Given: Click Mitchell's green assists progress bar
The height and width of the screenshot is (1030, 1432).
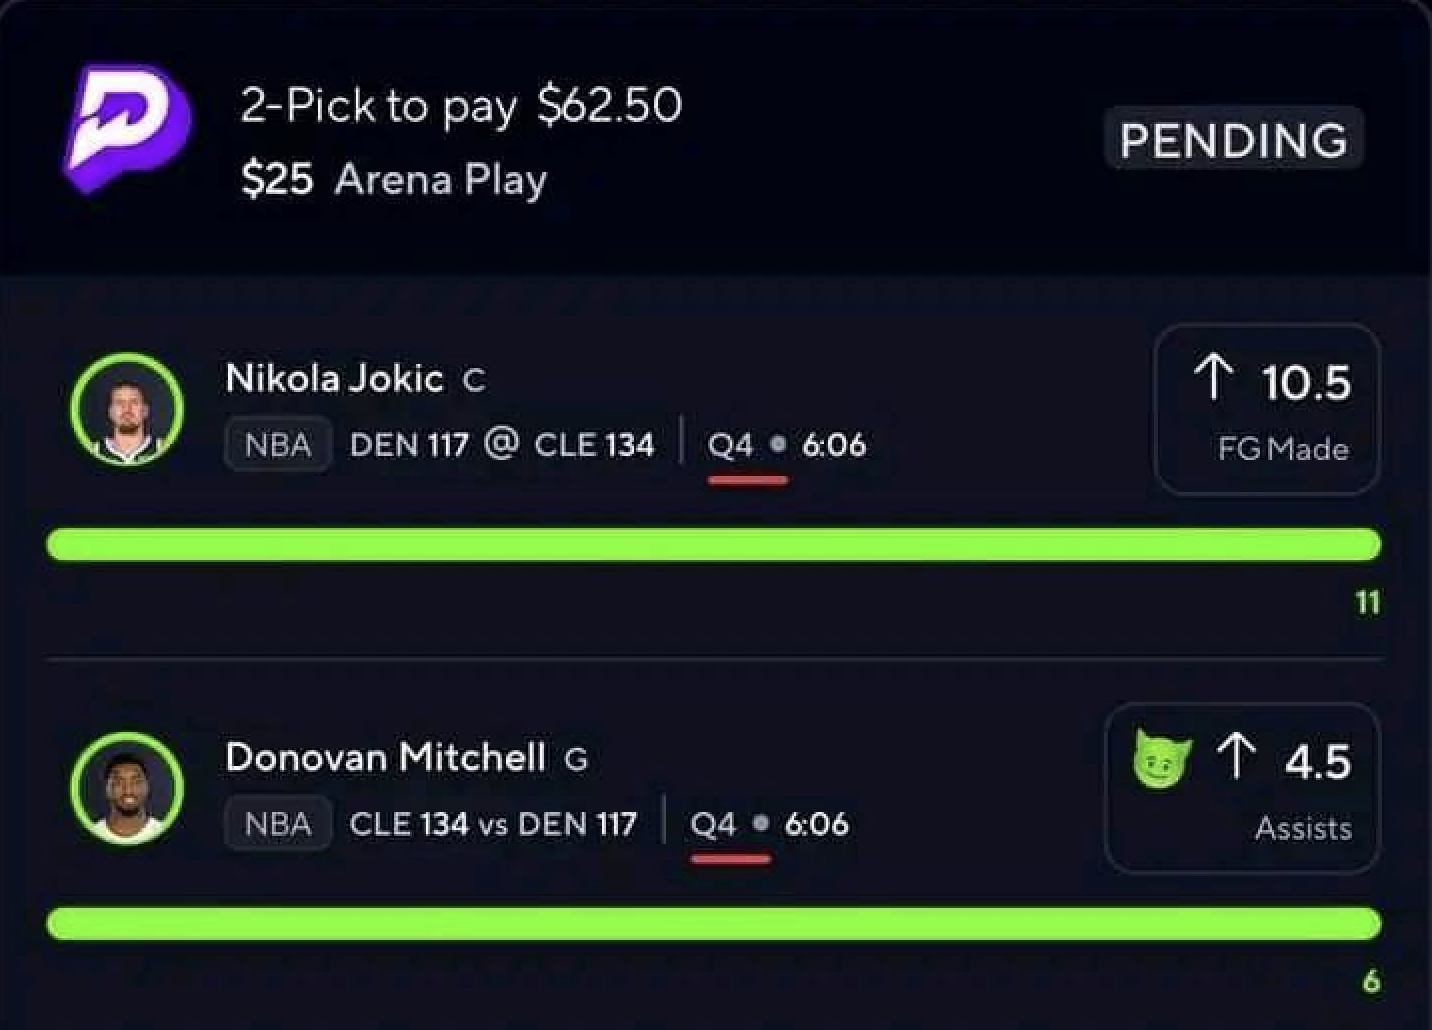Looking at the screenshot, I should (x=714, y=923).
